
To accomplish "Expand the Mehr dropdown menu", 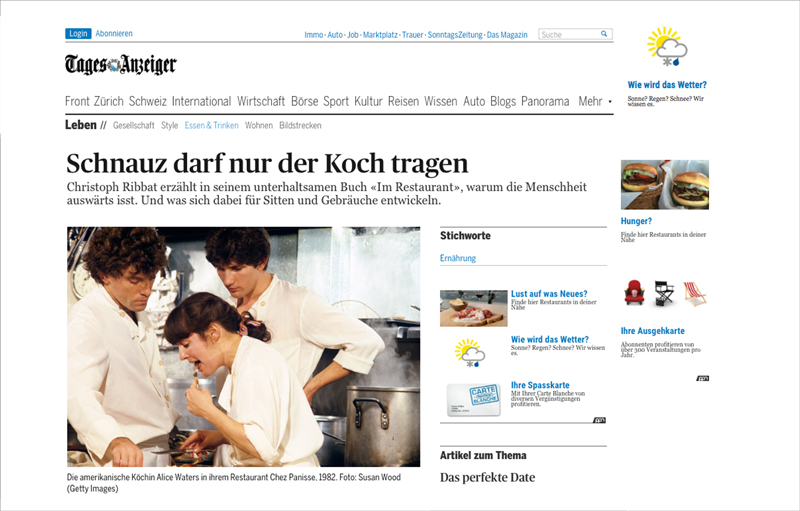I will [x=594, y=101].
